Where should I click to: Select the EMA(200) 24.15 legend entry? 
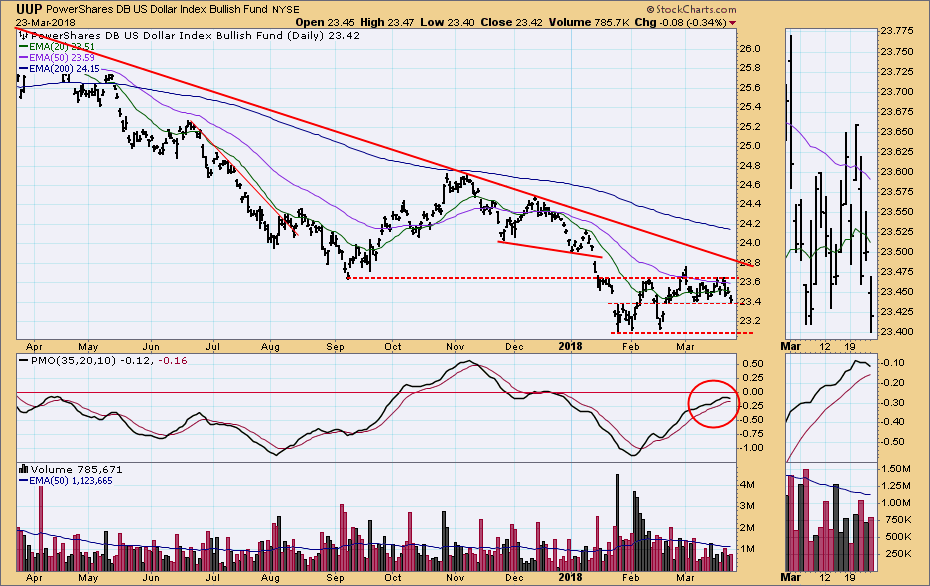click(x=64, y=69)
